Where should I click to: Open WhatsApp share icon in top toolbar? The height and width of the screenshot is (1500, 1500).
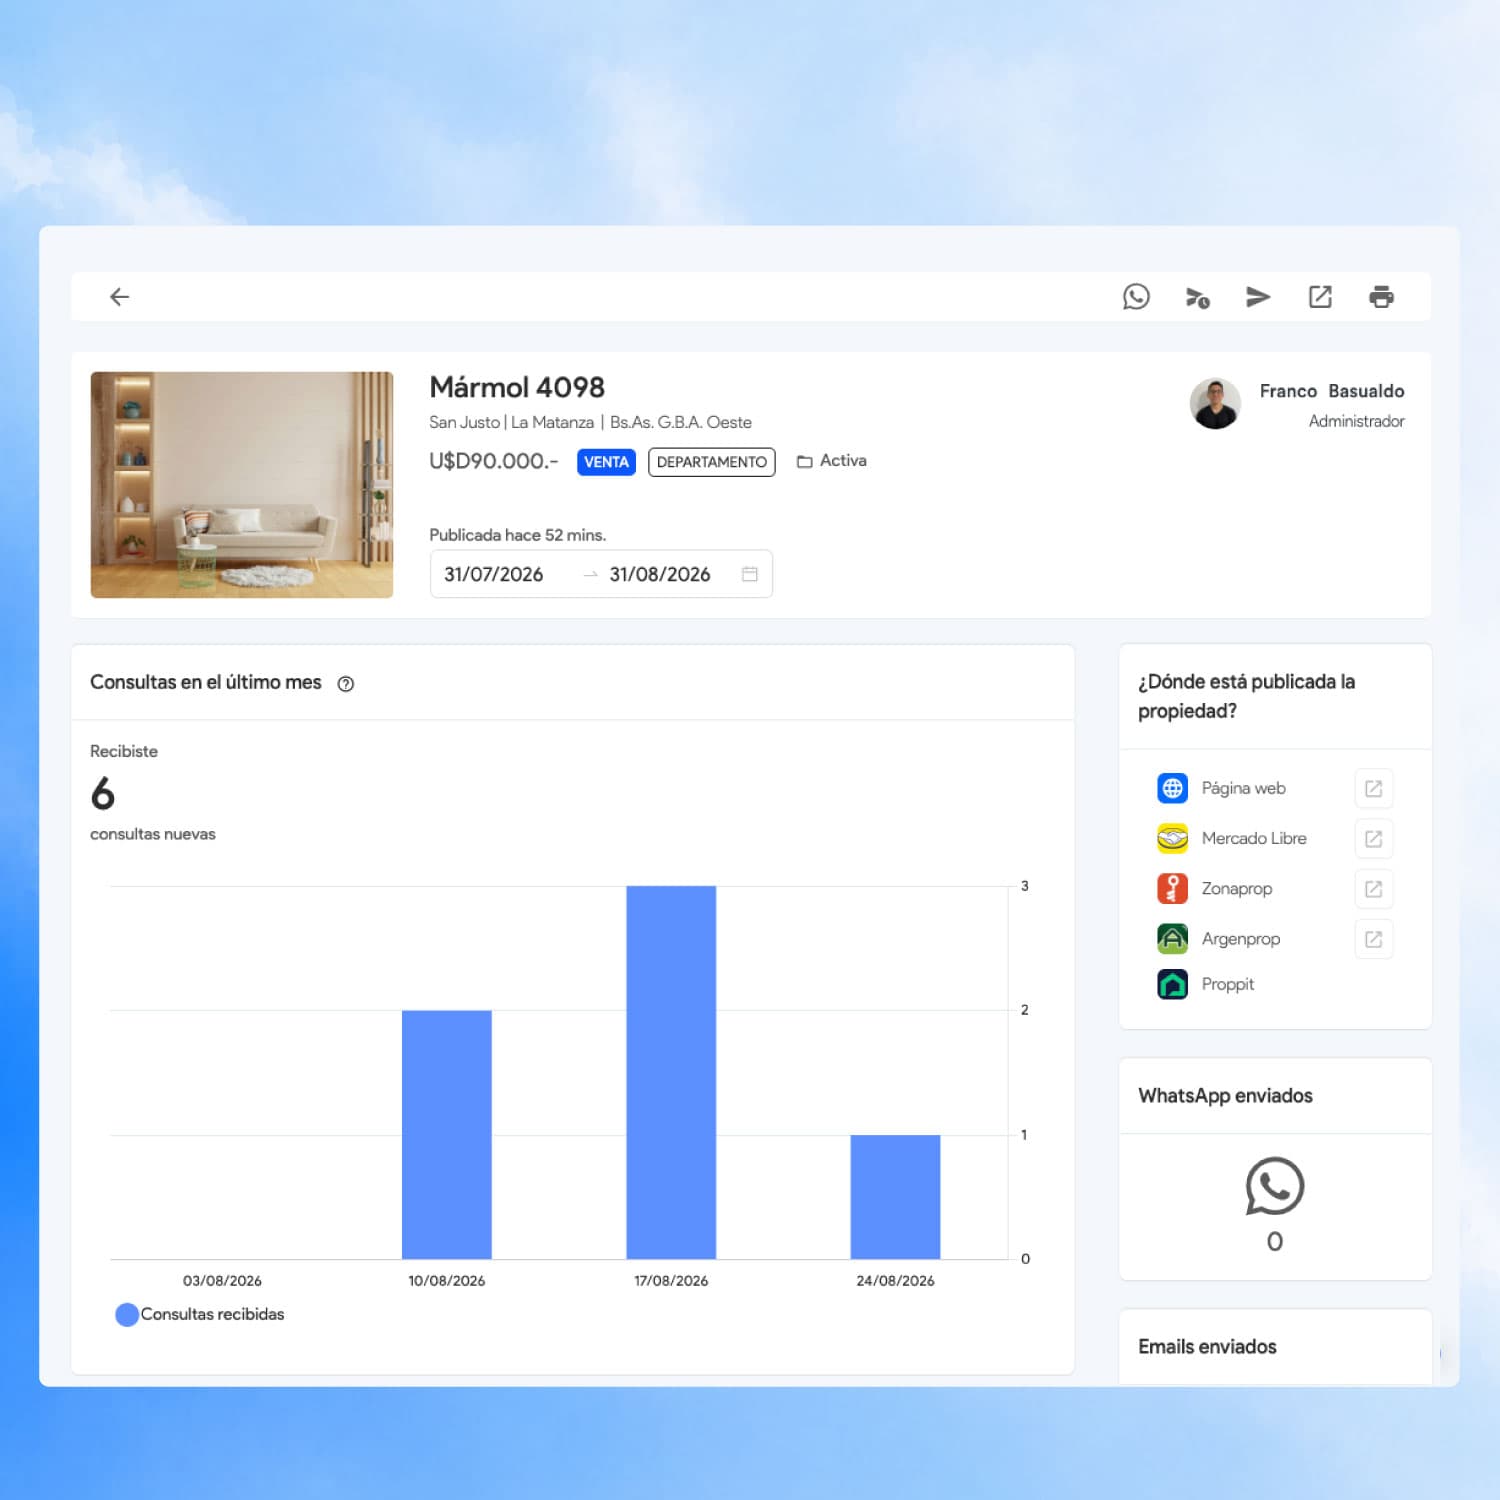pyautogui.click(x=1136, y=297)
